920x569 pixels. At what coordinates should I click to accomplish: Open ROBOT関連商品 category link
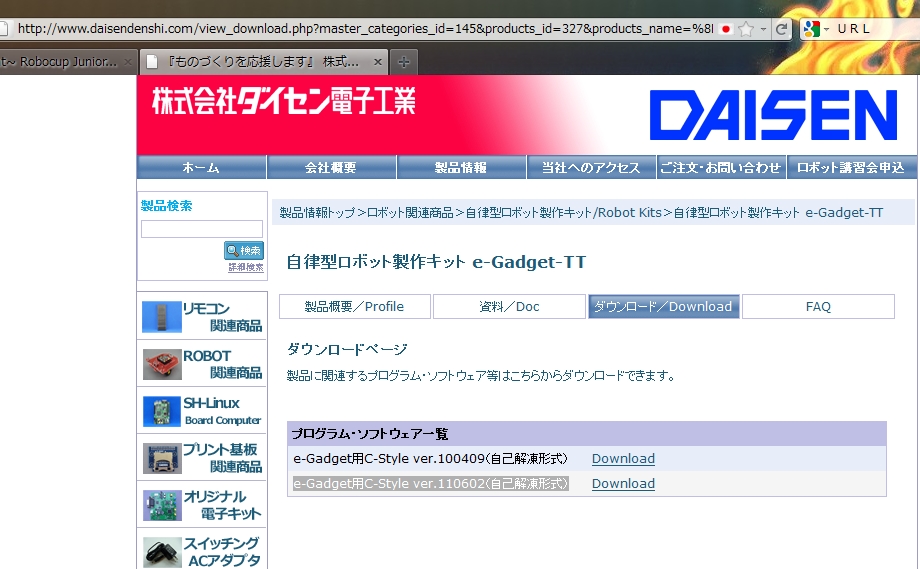(222, 364)
